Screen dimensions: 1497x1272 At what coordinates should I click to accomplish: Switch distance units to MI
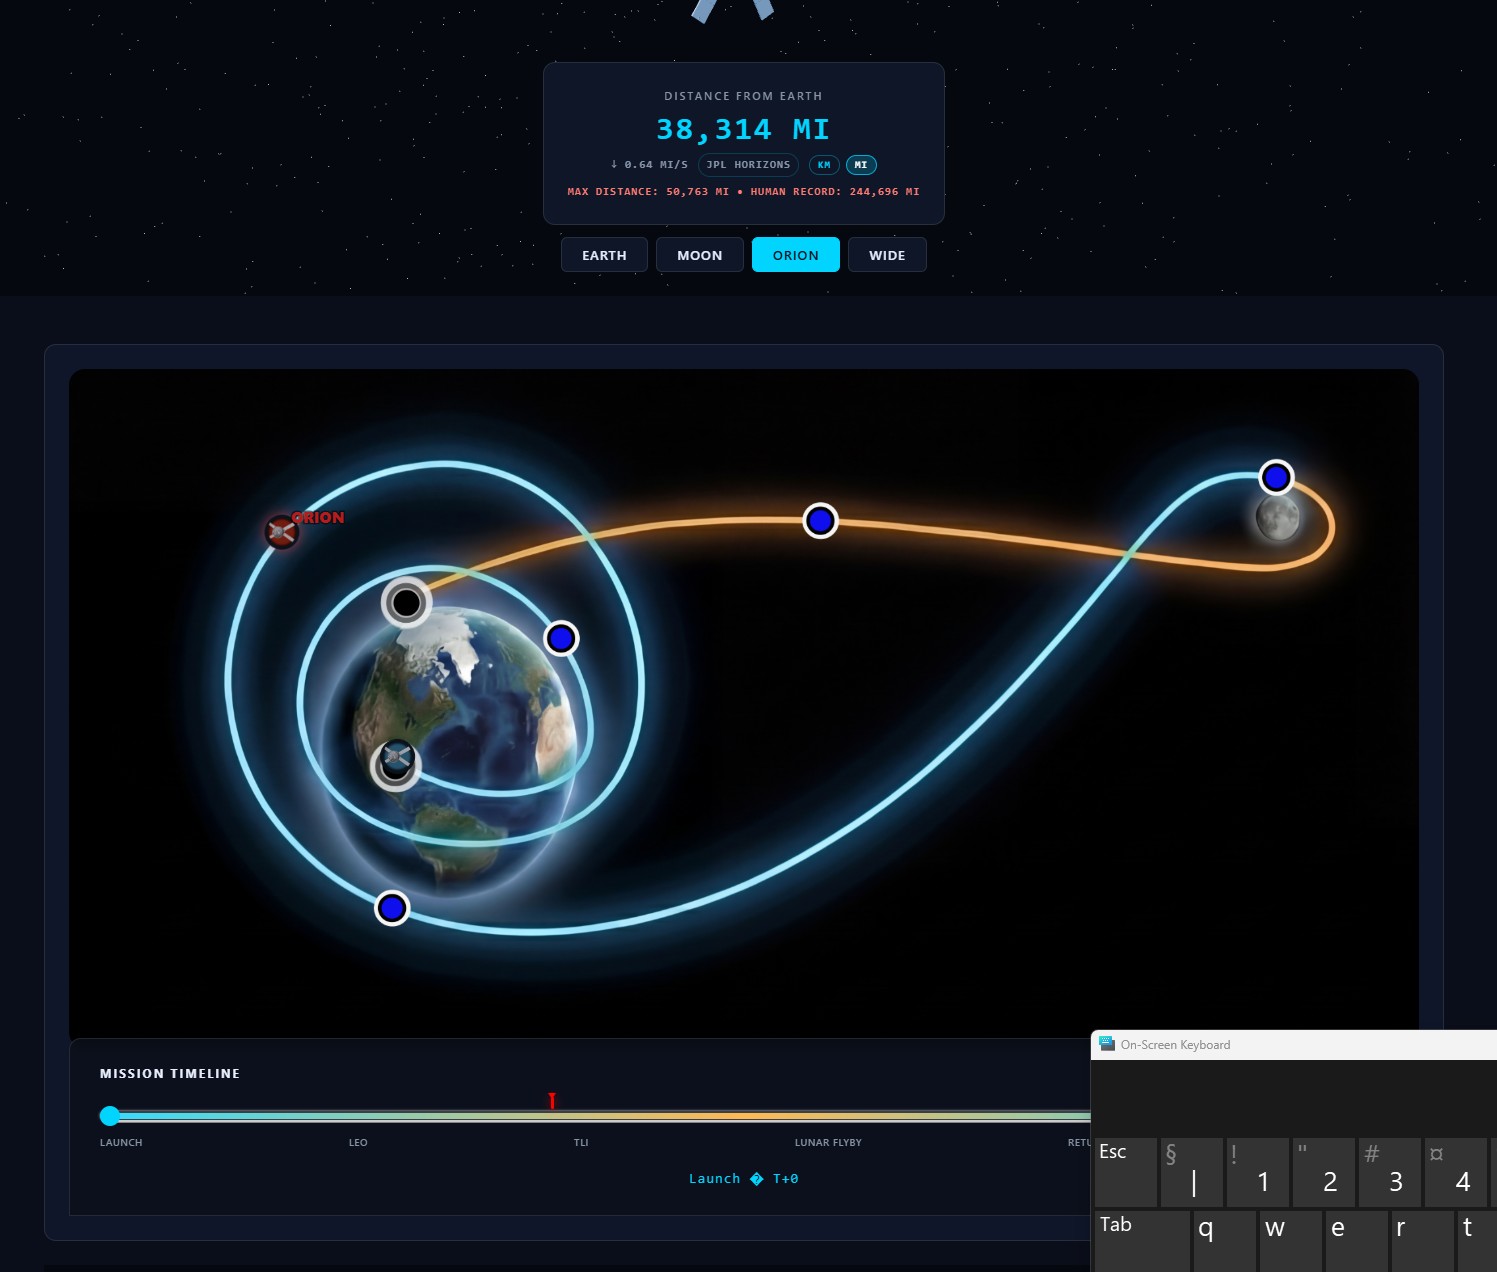click(x=861, y=165)
